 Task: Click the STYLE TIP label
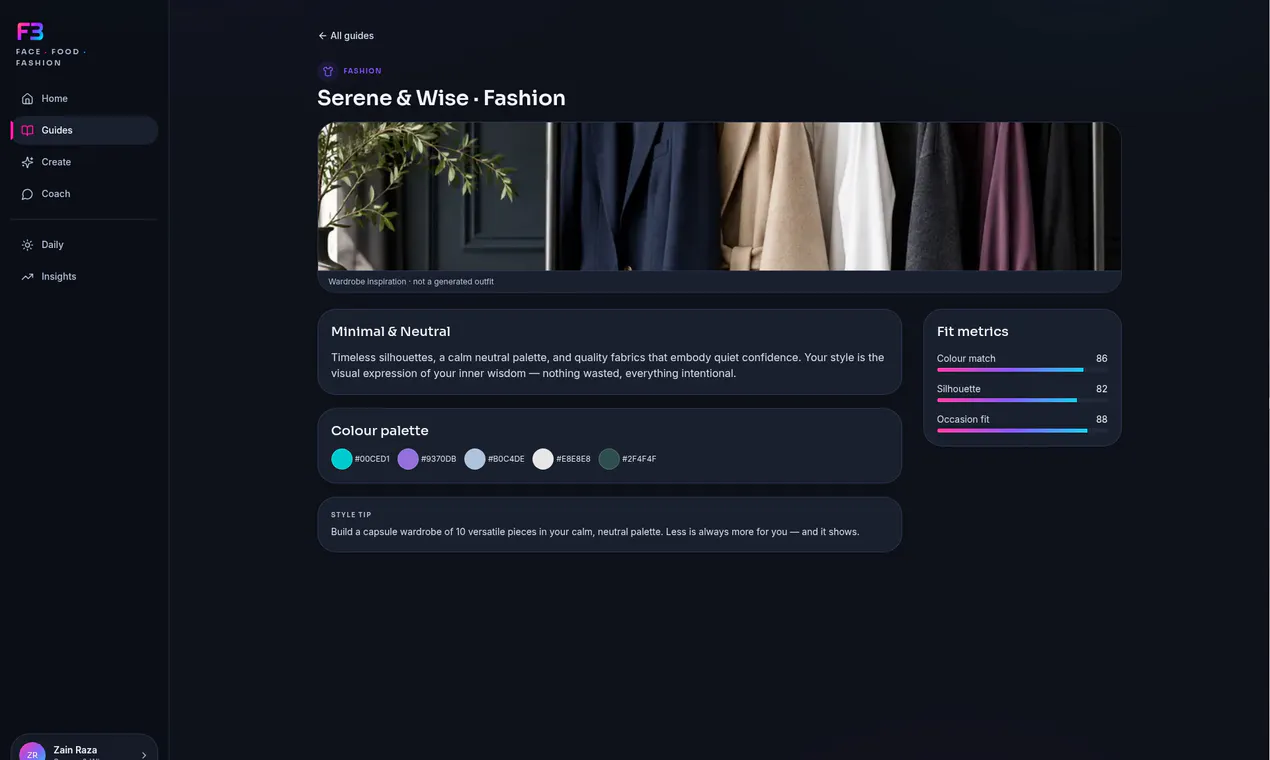(x=351, y=515)
